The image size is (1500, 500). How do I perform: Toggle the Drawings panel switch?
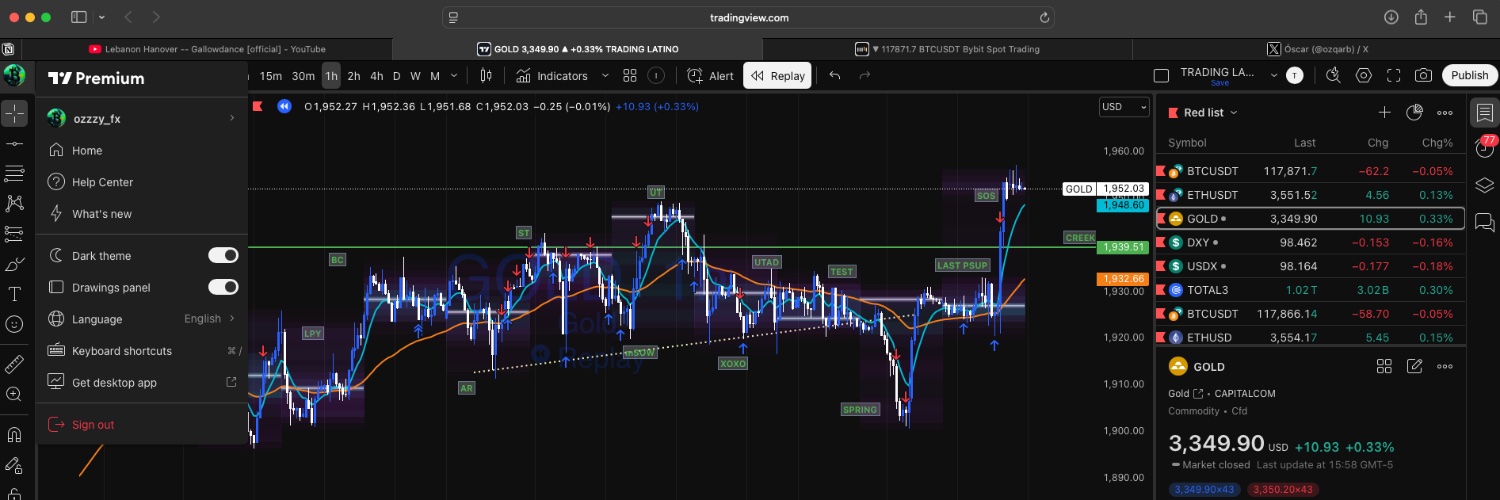point(223,288)
